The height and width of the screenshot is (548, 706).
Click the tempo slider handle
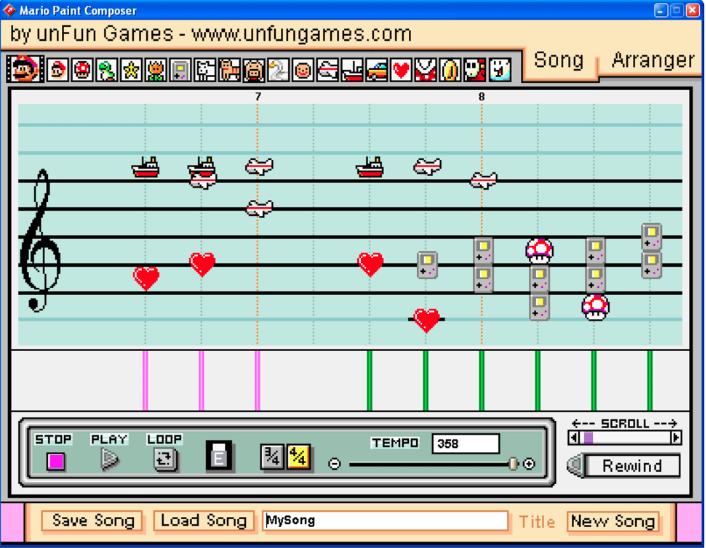pyautogui.click(x=513, y=463)
